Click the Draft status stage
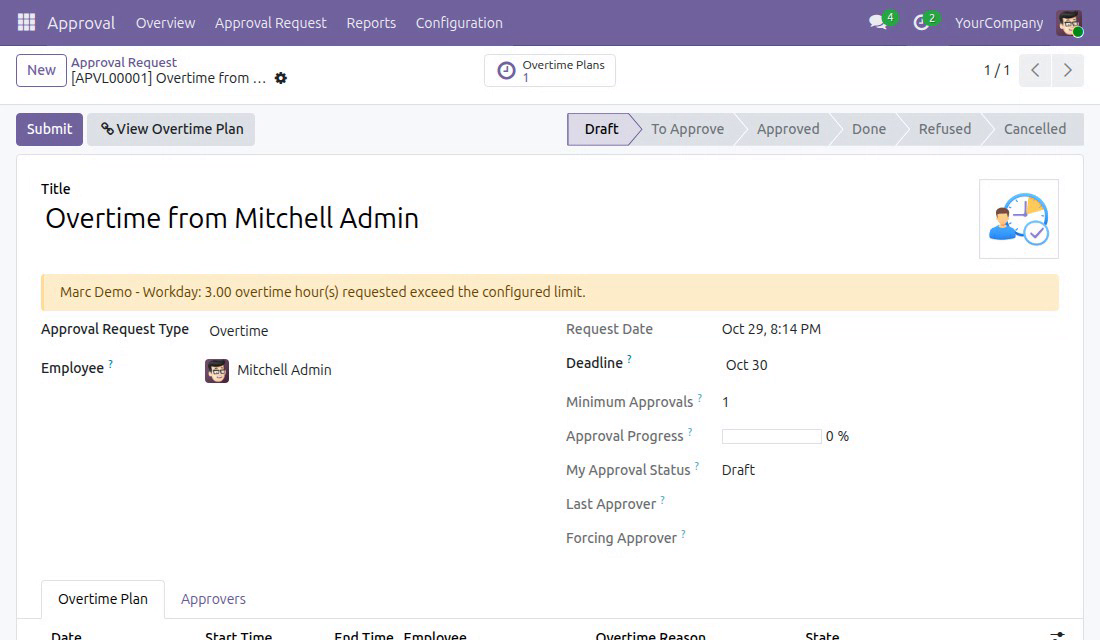This screenshot has width=1100, height=640. coord(601,129)
